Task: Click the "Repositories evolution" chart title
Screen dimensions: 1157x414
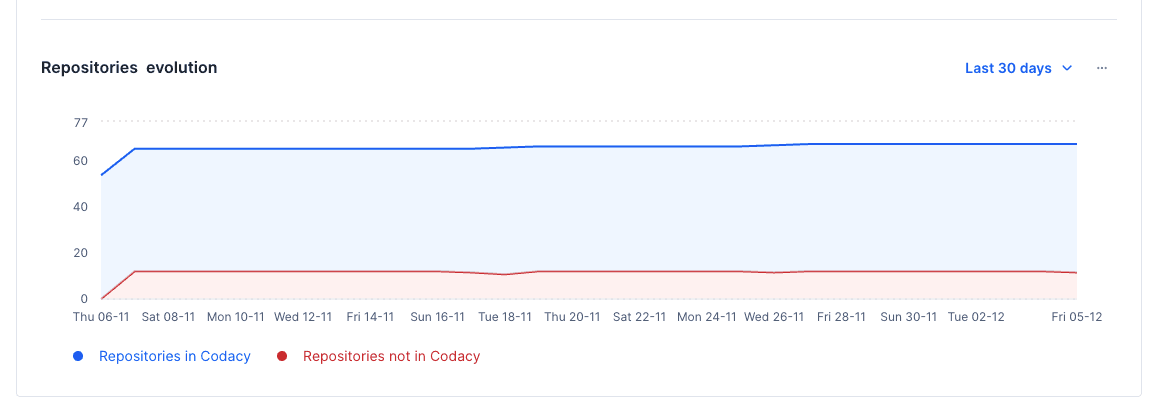Action: 129,68
